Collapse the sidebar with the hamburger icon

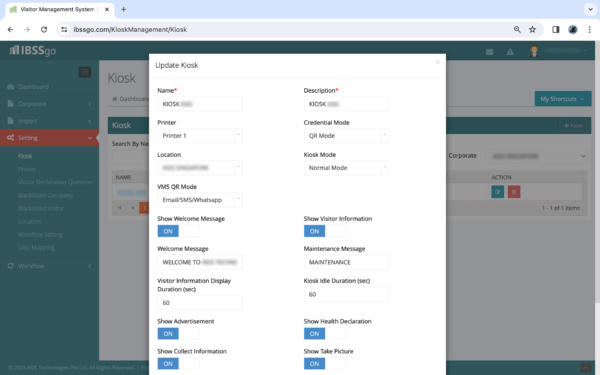[85, 72]
